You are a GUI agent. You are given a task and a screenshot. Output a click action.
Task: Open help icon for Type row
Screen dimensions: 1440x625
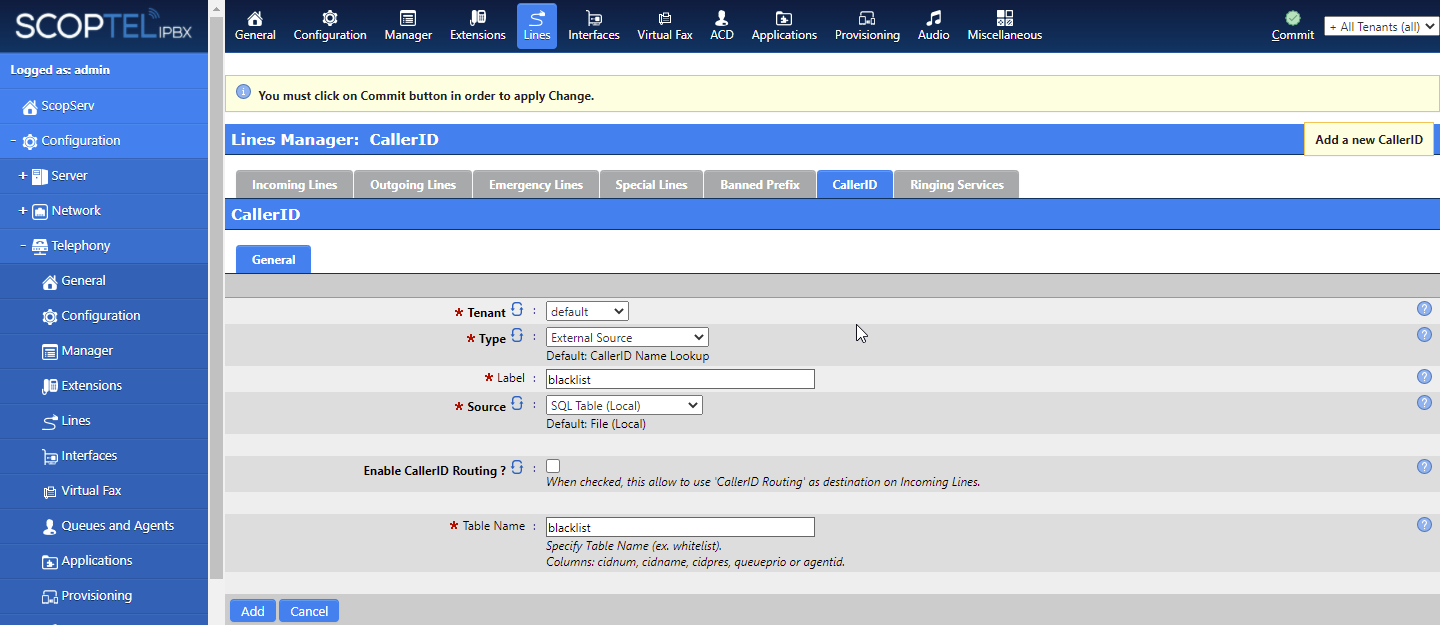(x=1424, y=335)
